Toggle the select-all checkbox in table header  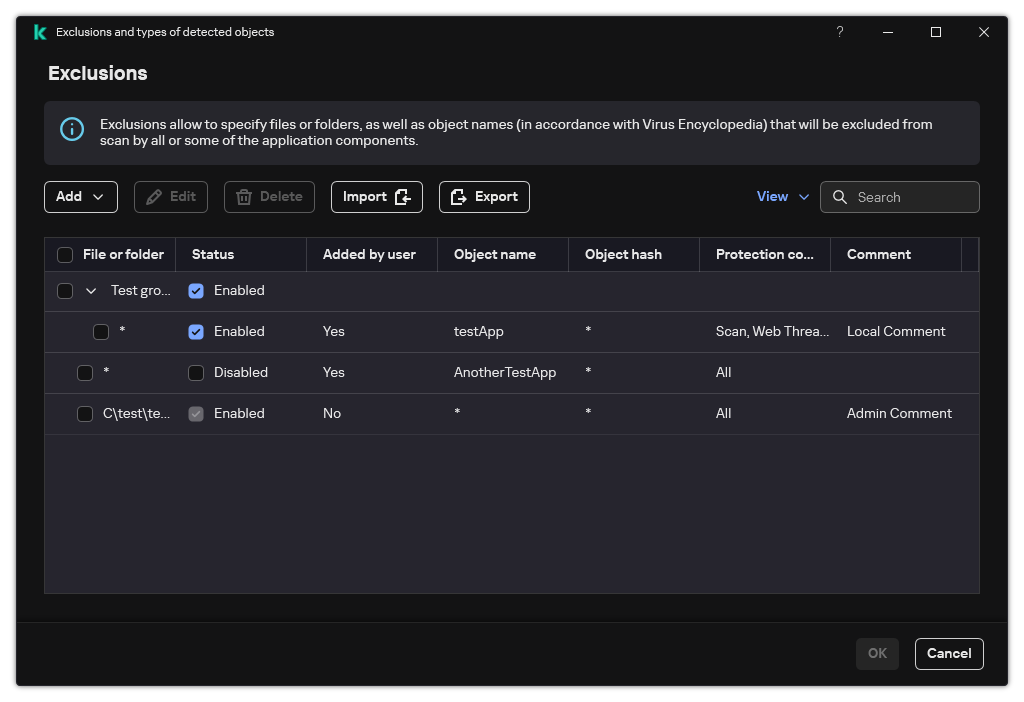[x=65, y=255]
